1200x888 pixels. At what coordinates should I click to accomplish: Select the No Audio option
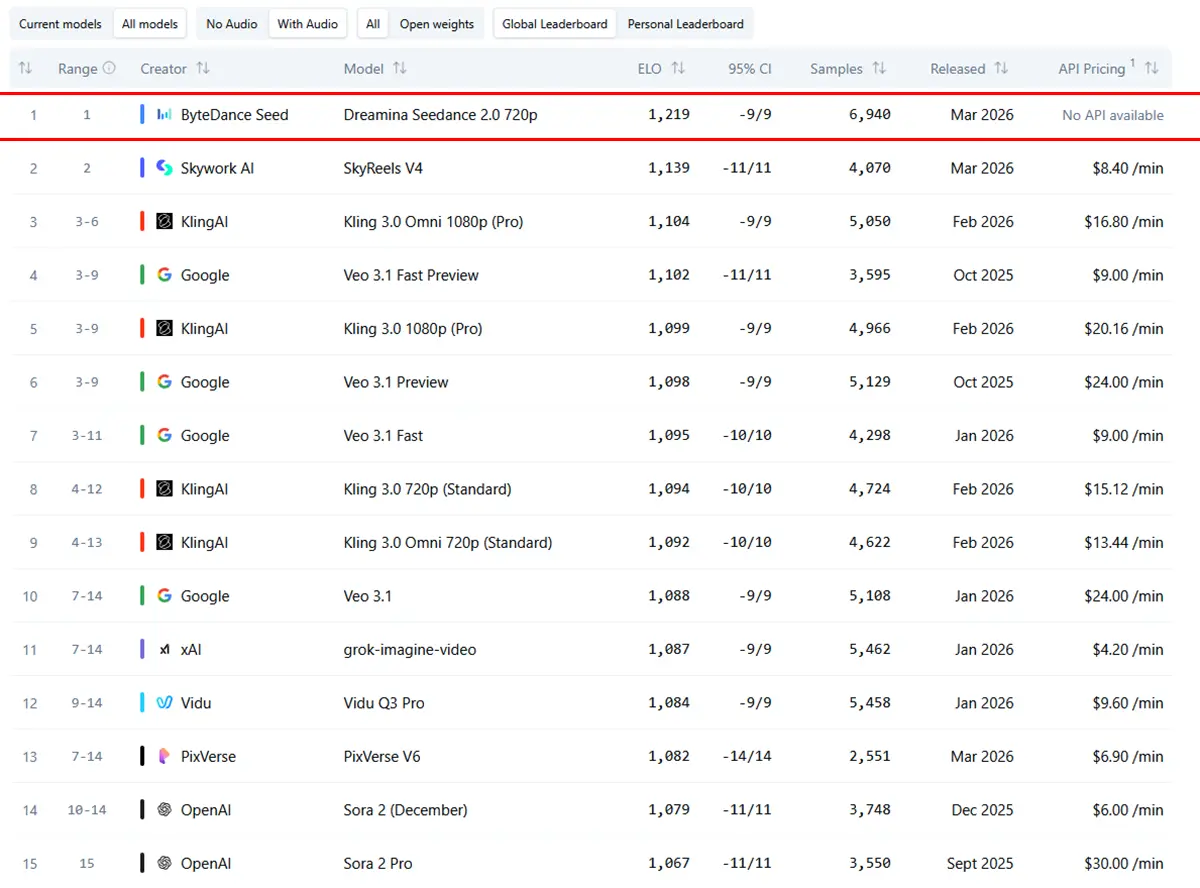tap(232, 24)
